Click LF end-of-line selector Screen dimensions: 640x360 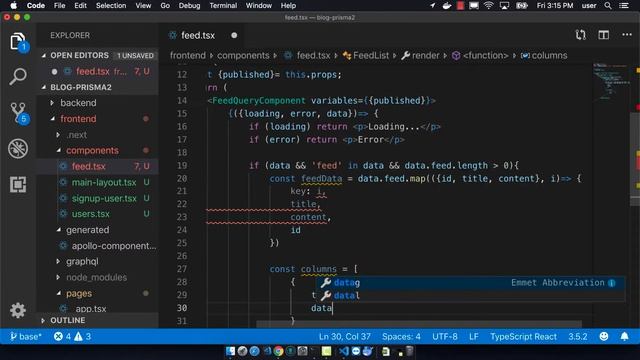coord(473,337)
